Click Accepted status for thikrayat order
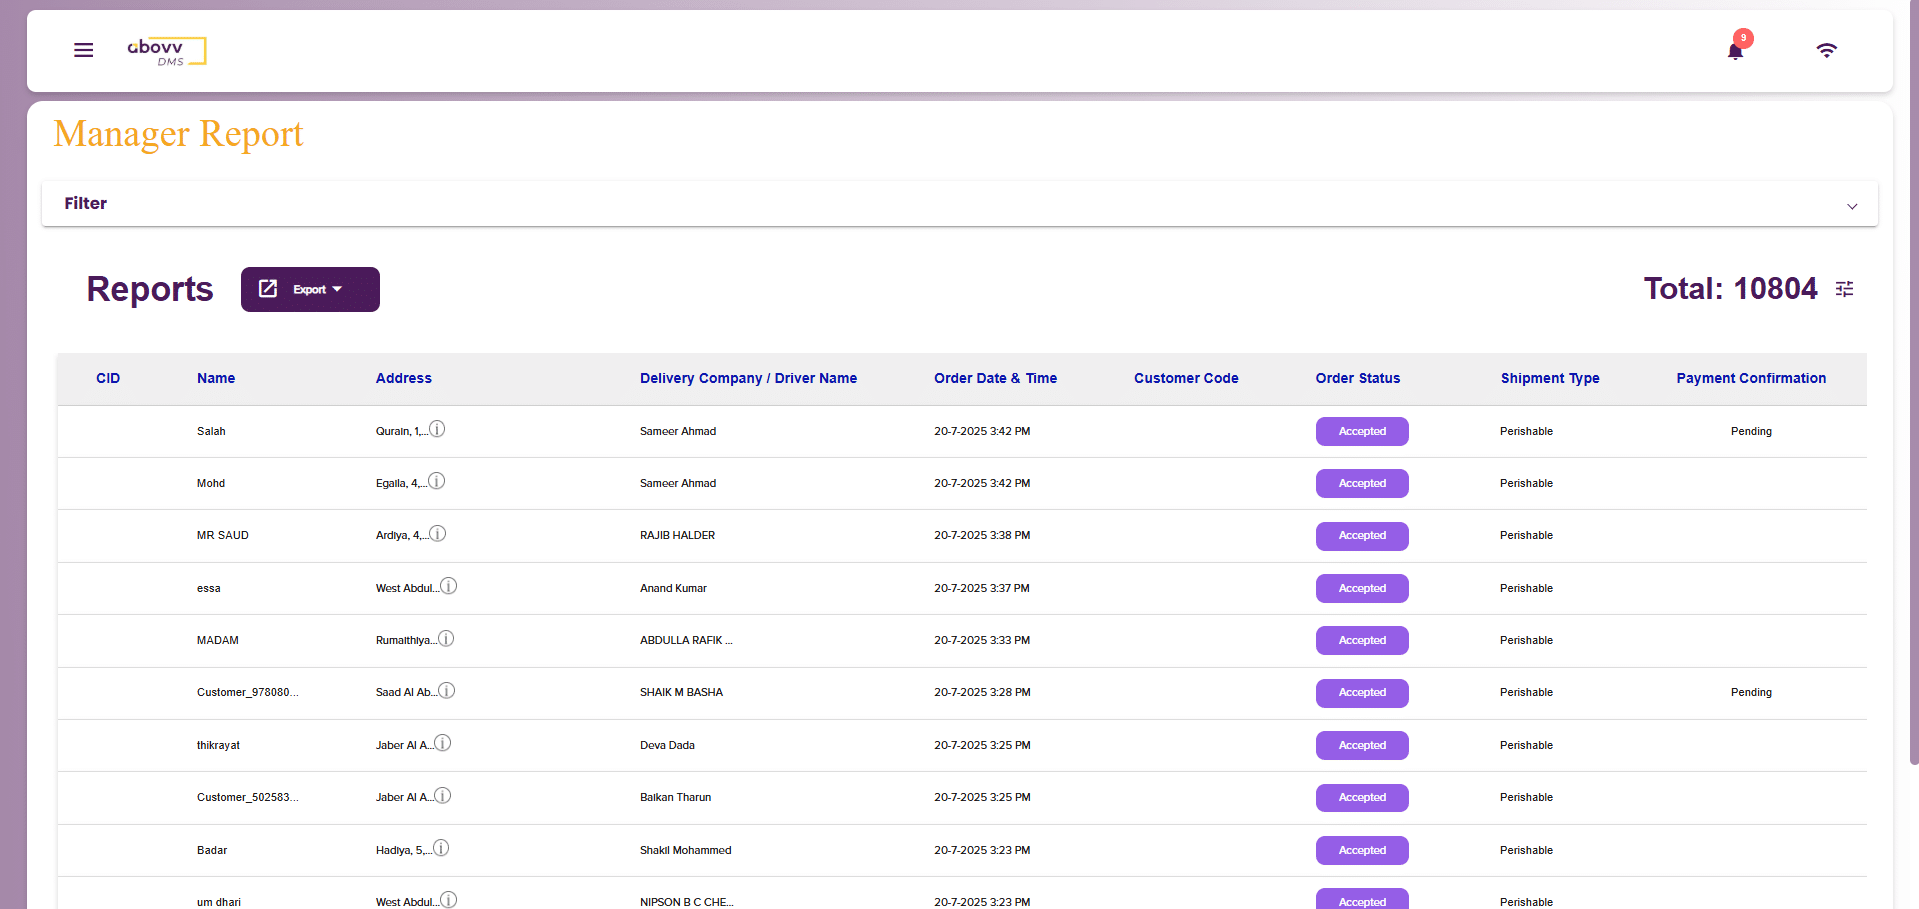The height and width of the screenshot is (909, 1919). tap(1361, 745)
